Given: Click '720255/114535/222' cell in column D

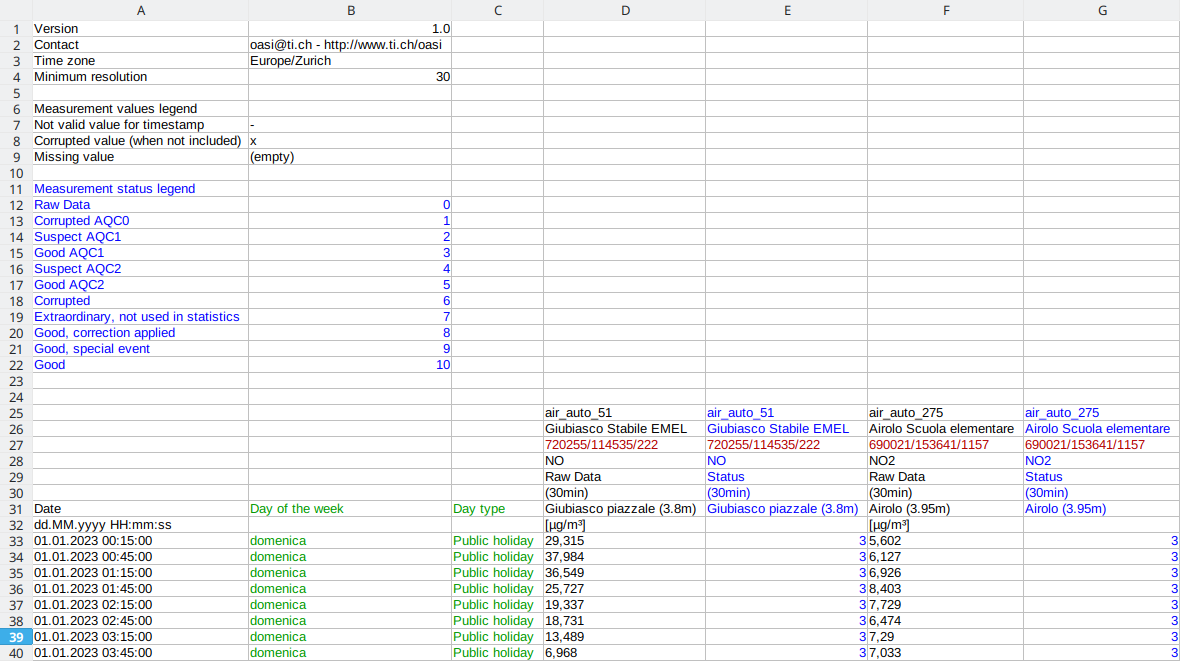Looking at the screenshot, I should 625,445.
